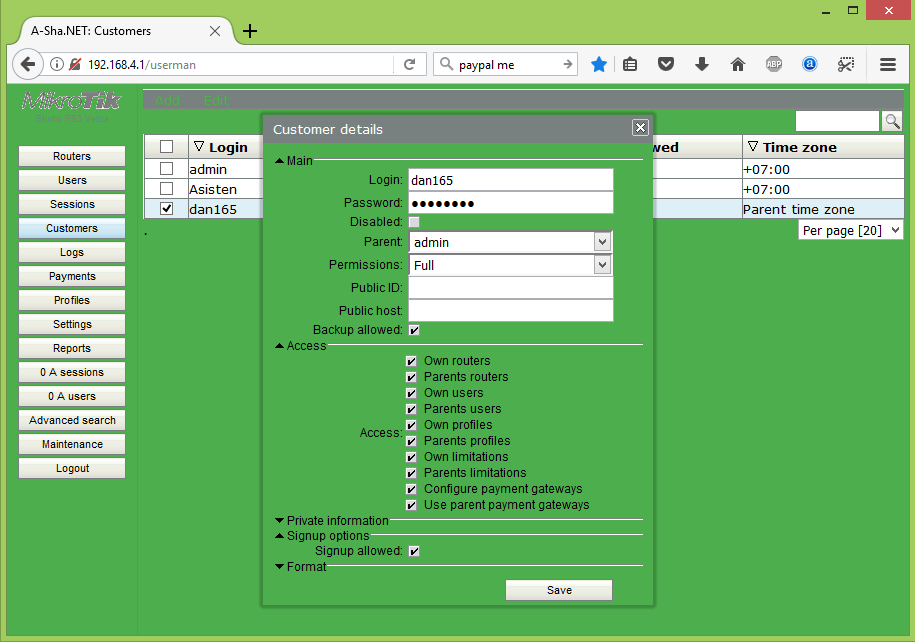Select the admin row checkbox
This screenshot has width=915, height=642.
166,169
